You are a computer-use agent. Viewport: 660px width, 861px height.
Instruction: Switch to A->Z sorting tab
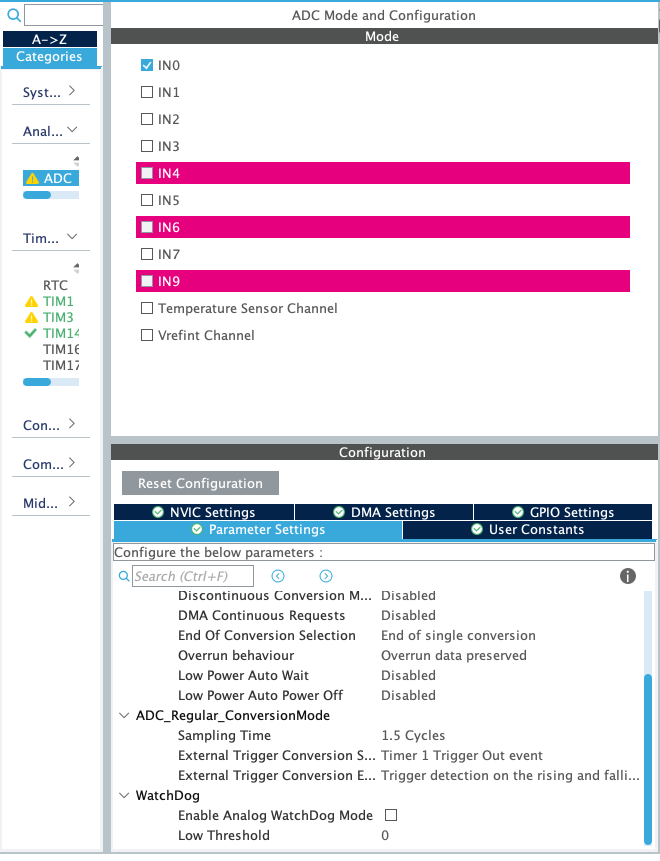pyautogui.click(x=50, y=39)
